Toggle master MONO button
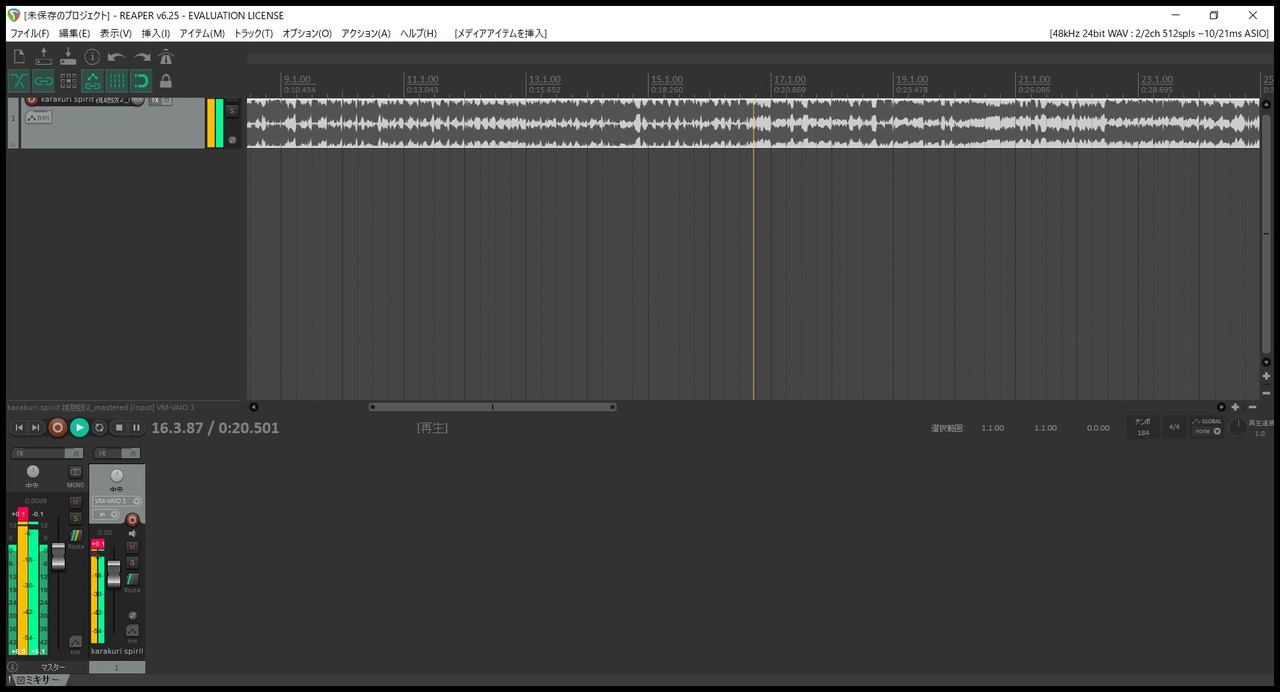1280x692 pixels. click(75, 472)
